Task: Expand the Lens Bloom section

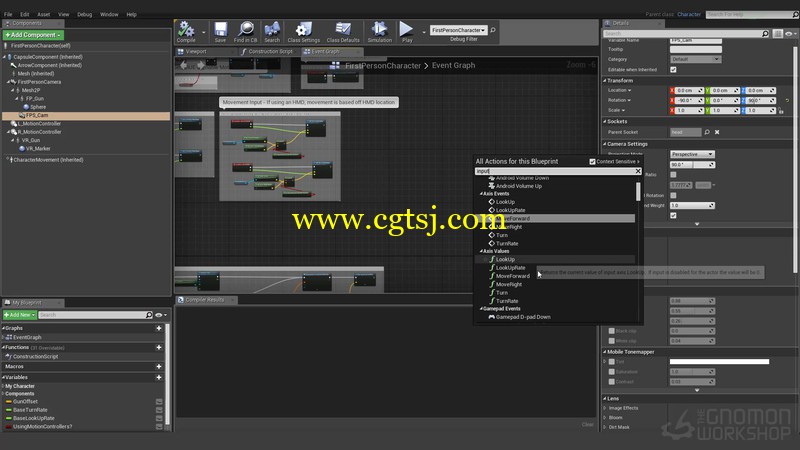Action: tap(605, 418)
